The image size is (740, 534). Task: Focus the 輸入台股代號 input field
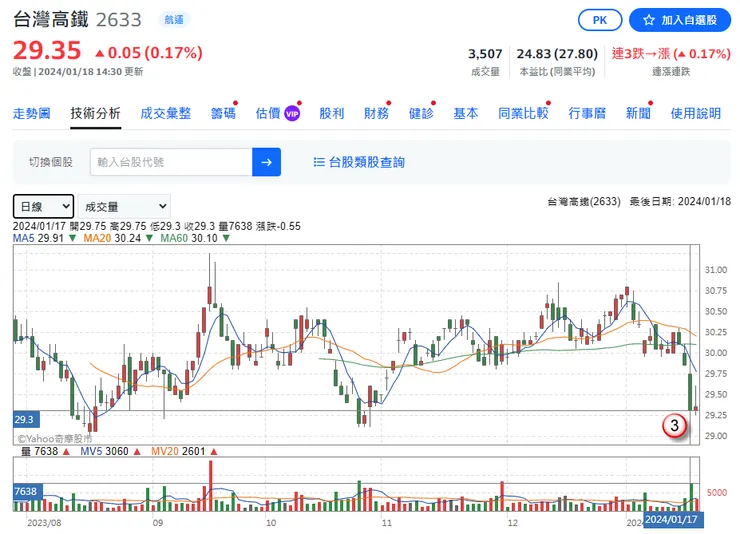(x=171, y=162)
